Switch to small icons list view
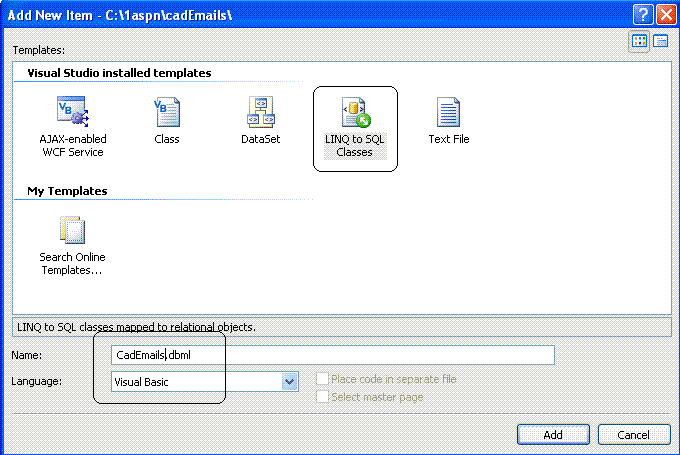The width and height of the screenshot is (680, 455). 661,42
